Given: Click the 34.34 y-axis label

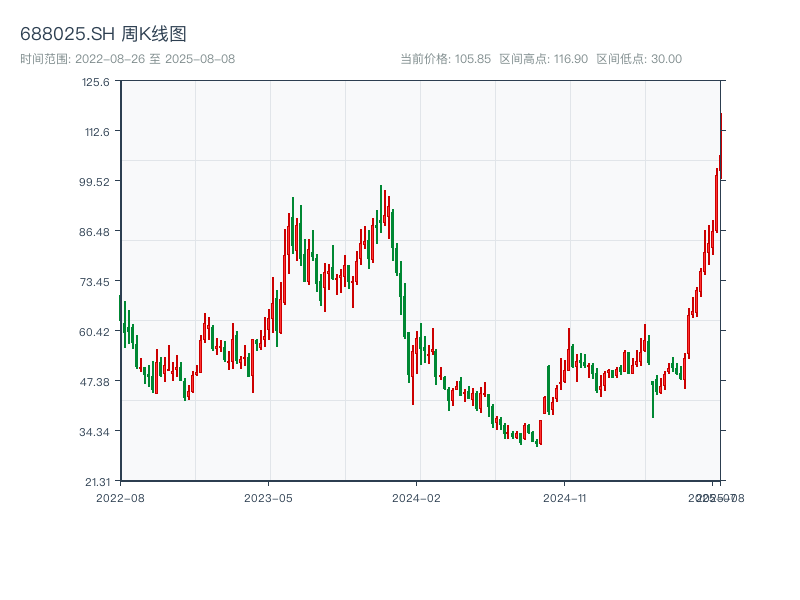Looking at the screenshot, I should [94, 432].
